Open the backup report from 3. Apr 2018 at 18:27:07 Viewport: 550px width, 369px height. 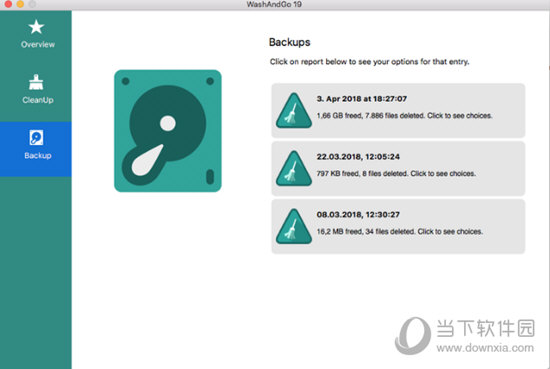click(398, 110)
